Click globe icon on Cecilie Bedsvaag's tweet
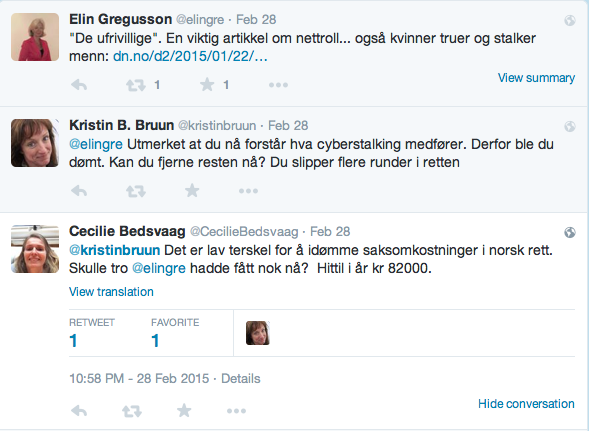This screenshot has height=431, width=589. [569, 233]
